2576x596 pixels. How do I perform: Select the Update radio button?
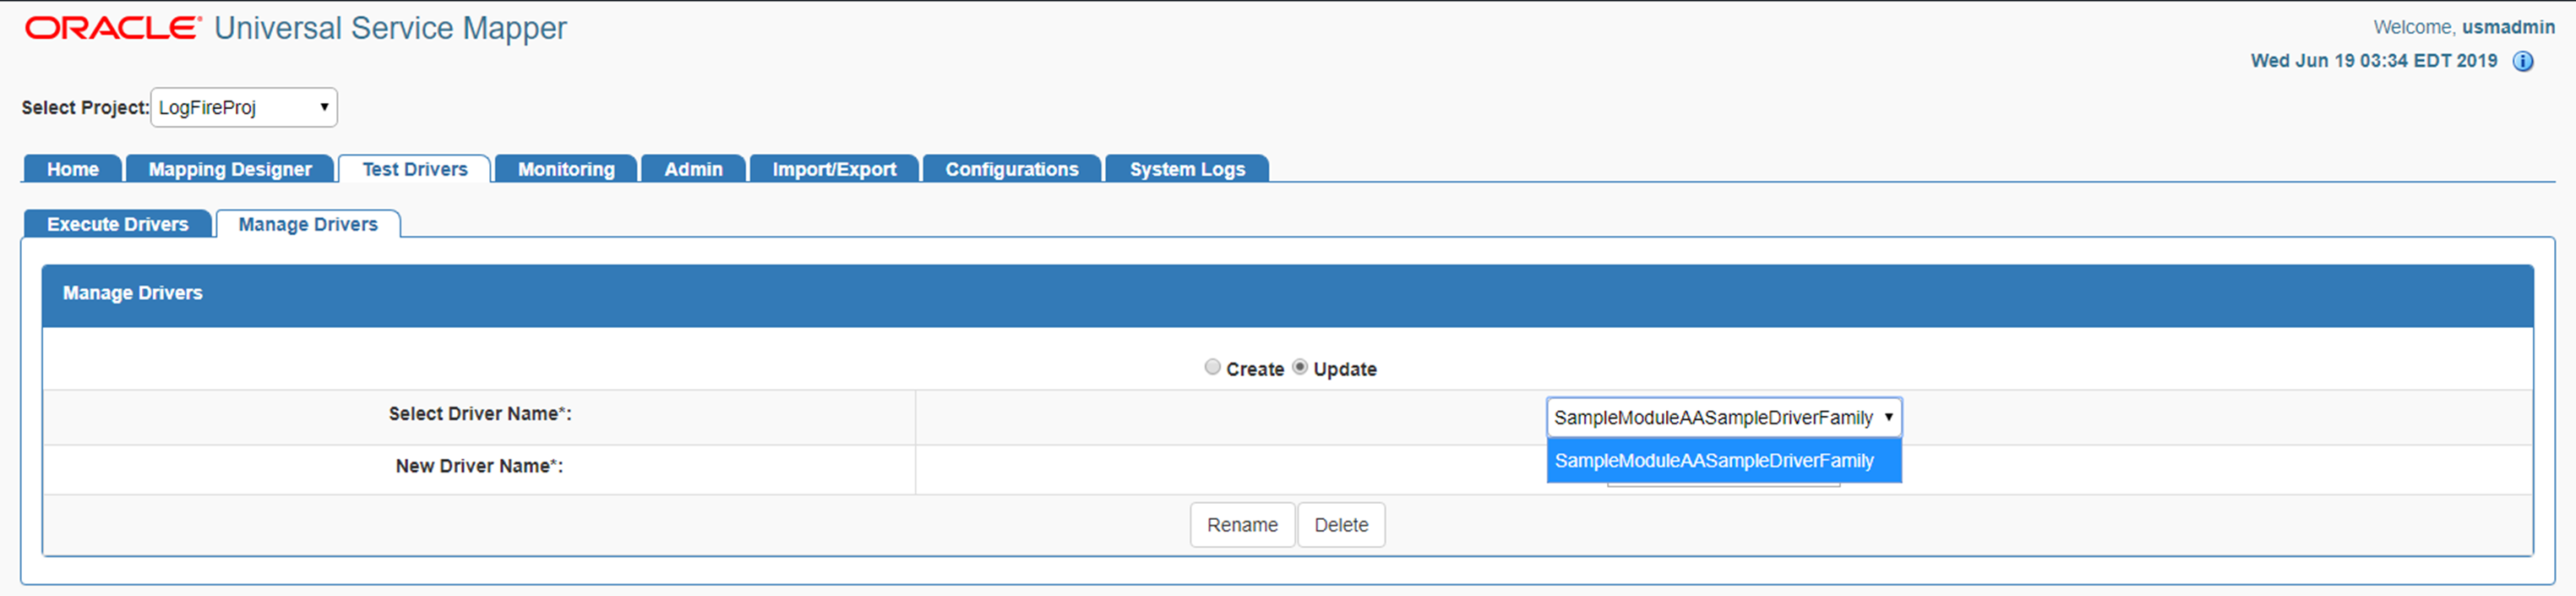coord(1299,367)
